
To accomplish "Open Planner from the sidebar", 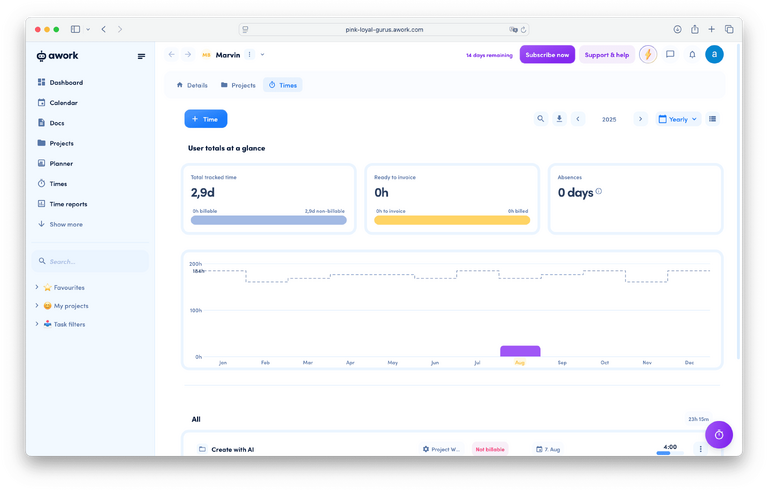I will pos(60,163).
